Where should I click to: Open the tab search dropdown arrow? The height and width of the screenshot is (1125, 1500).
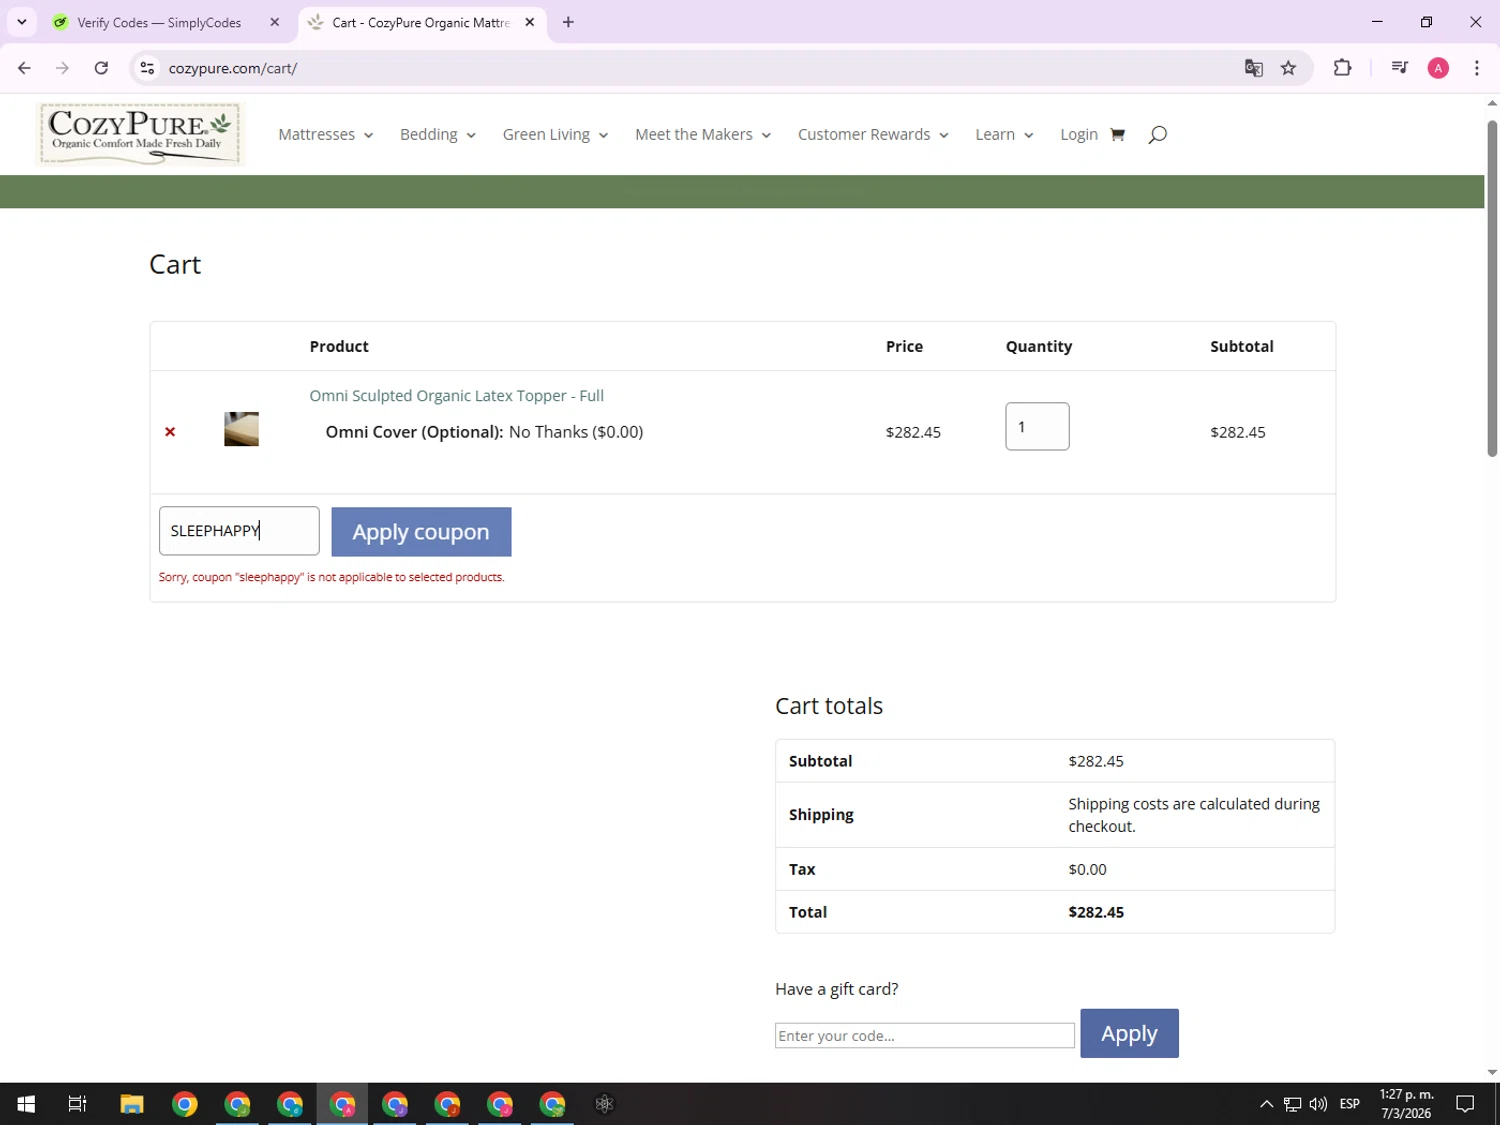tap(21, 22)
